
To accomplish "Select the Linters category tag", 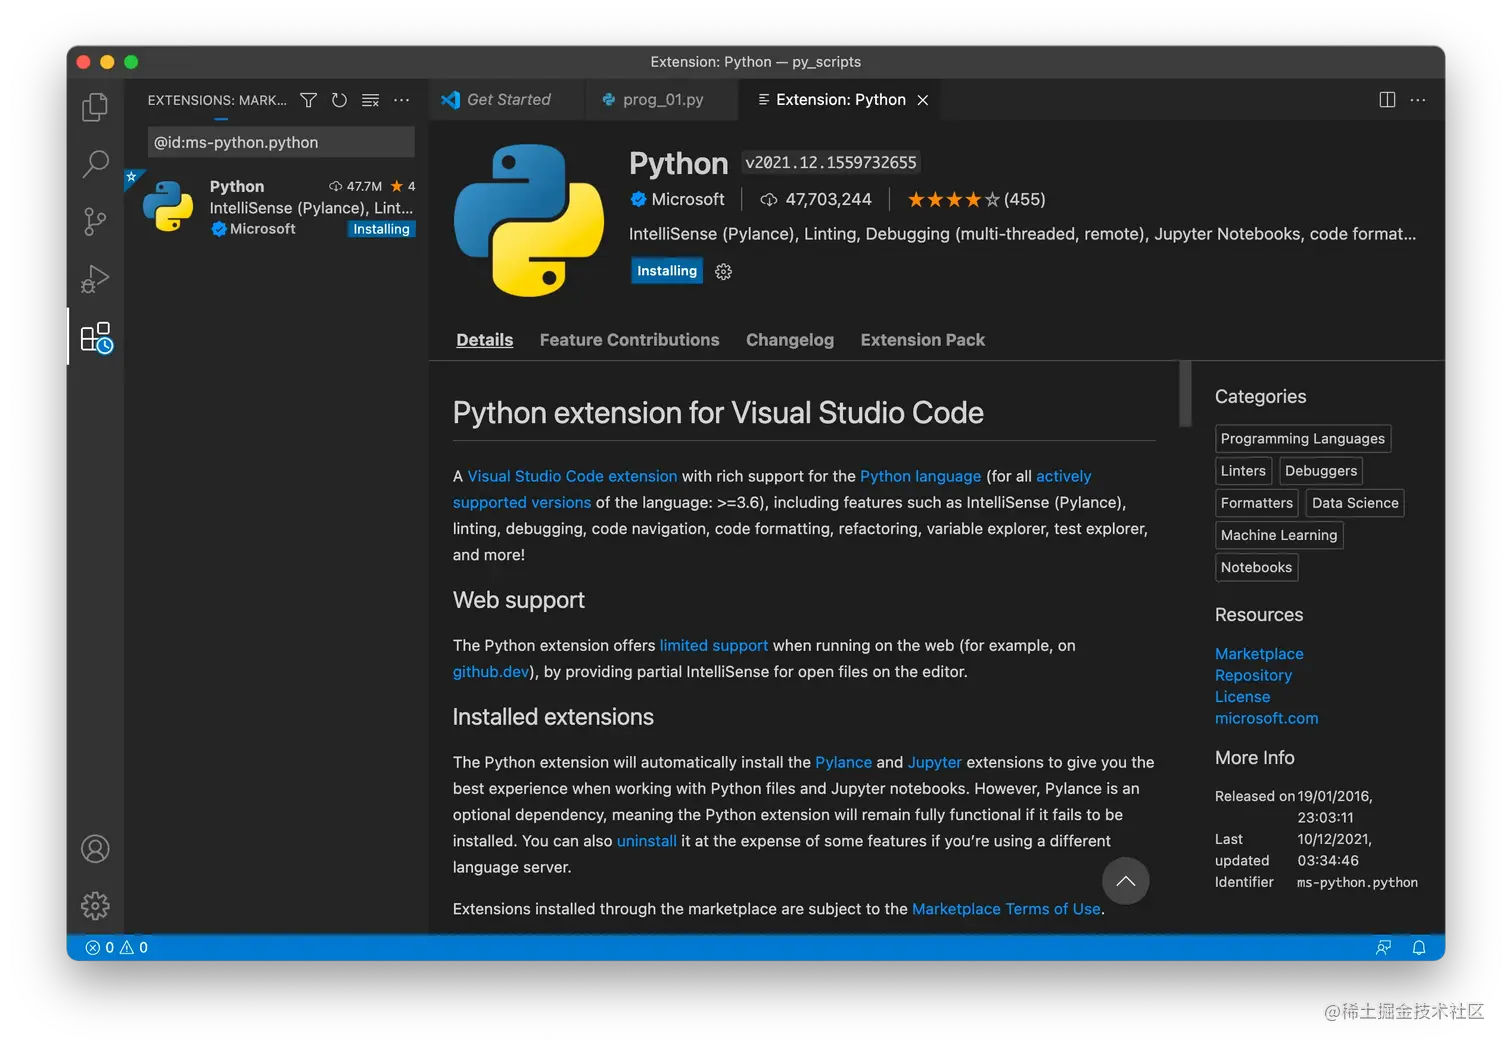I will coord(1243,470).
